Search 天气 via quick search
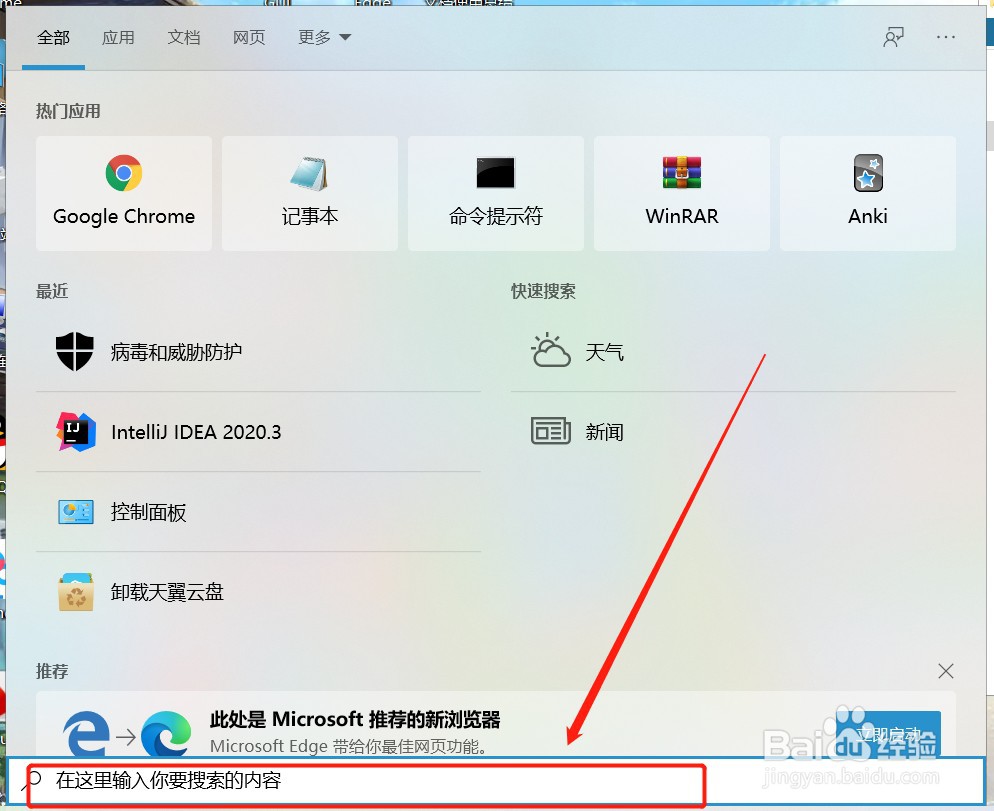This screenshot has height=811, width=994. pos(606,351)
